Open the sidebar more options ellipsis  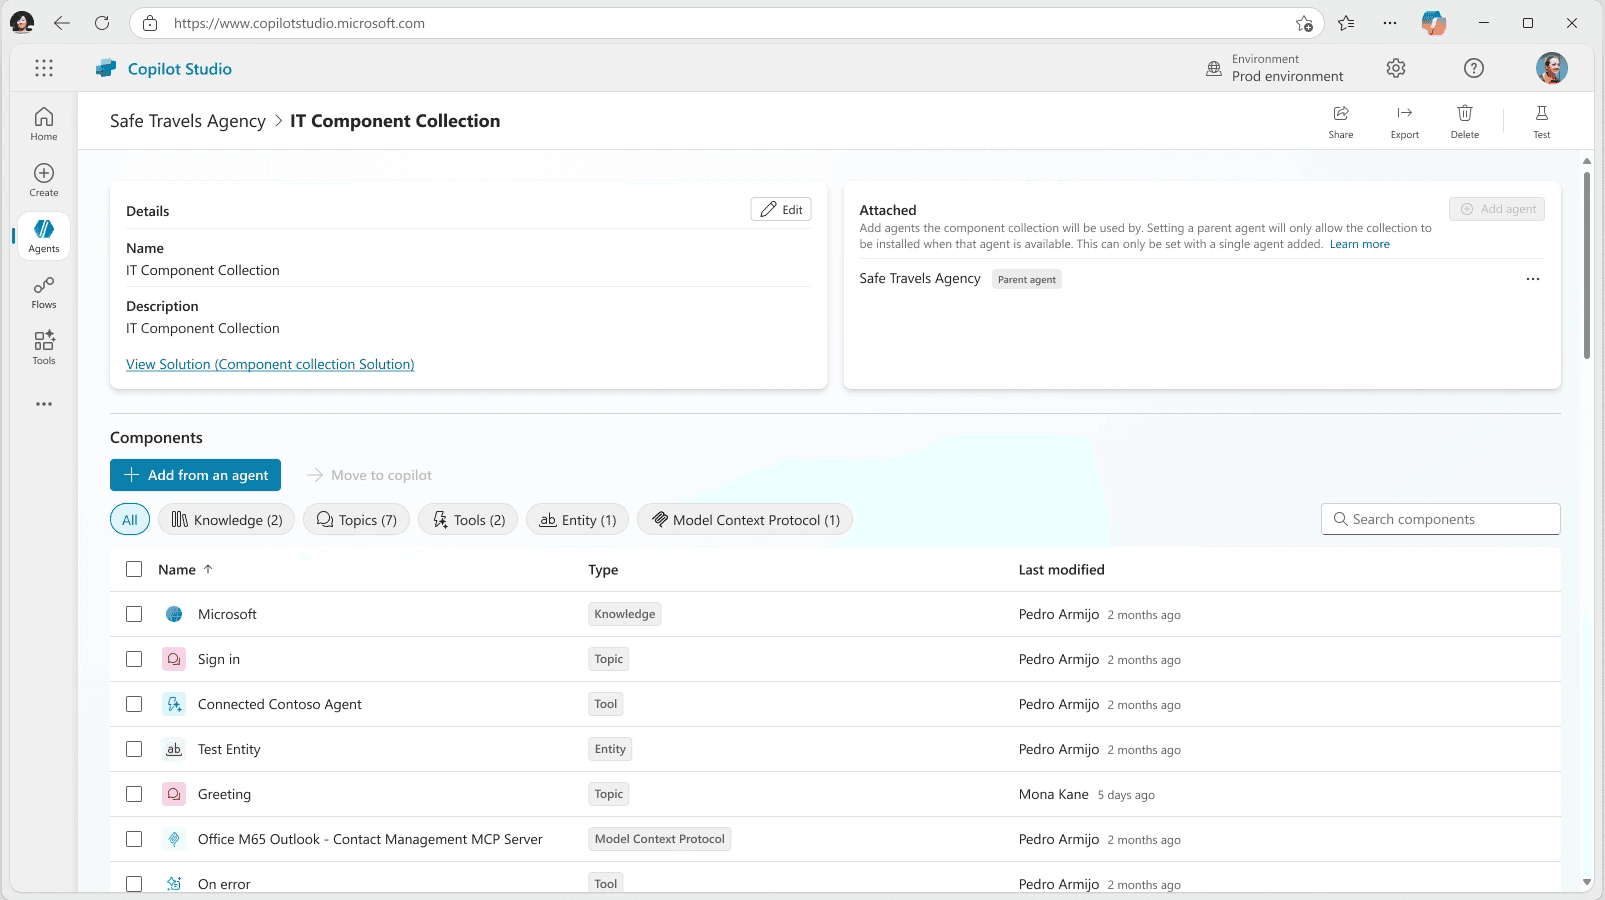point(44,404)
